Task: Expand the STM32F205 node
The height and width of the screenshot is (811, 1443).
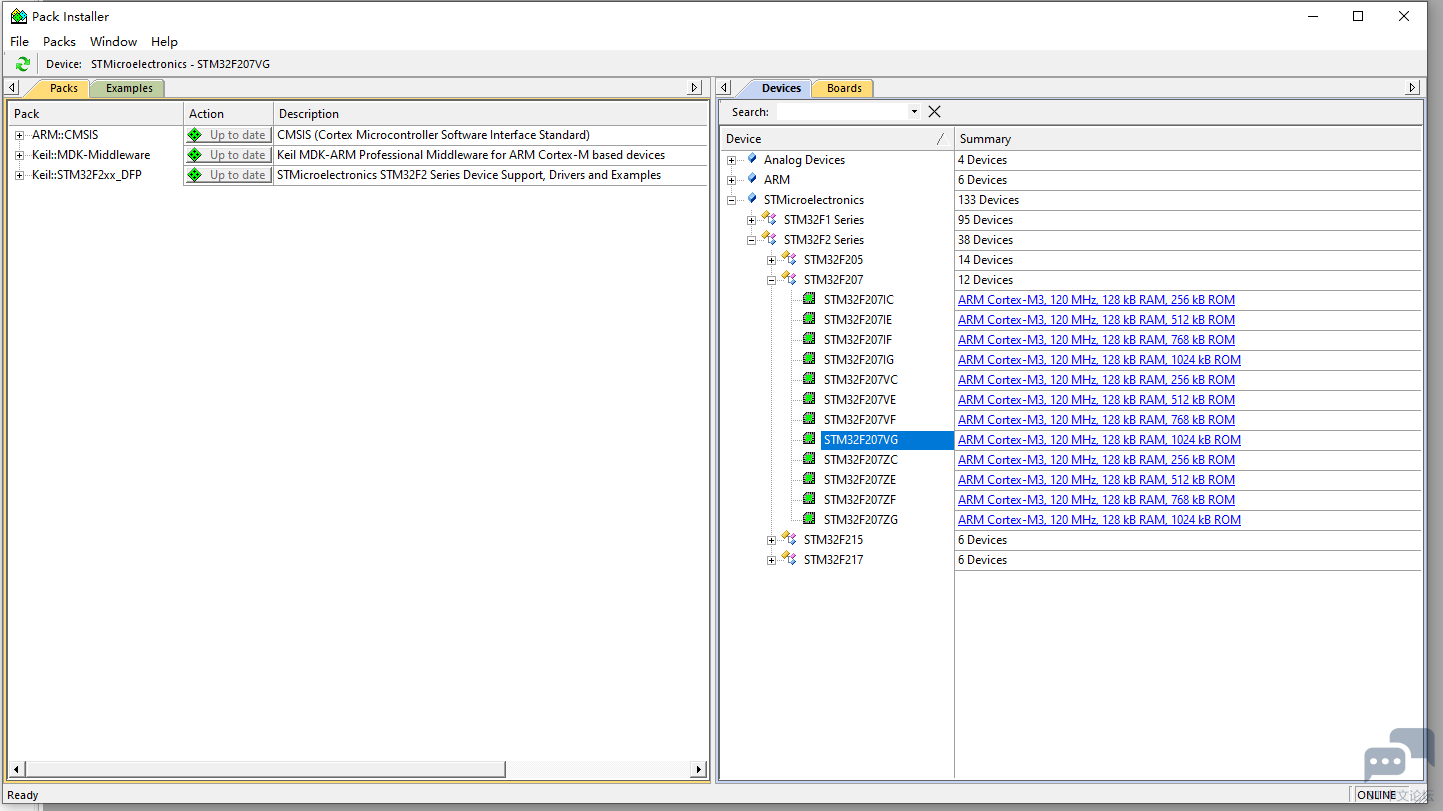Action: coord(772,260)
